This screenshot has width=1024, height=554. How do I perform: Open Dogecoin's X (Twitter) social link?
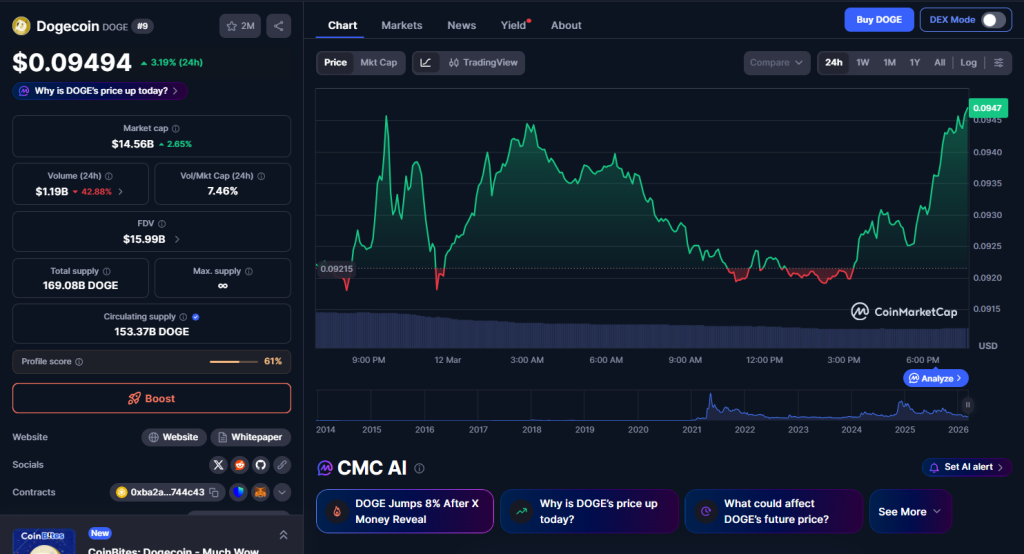pyautogui.click(x=219, y=465)
